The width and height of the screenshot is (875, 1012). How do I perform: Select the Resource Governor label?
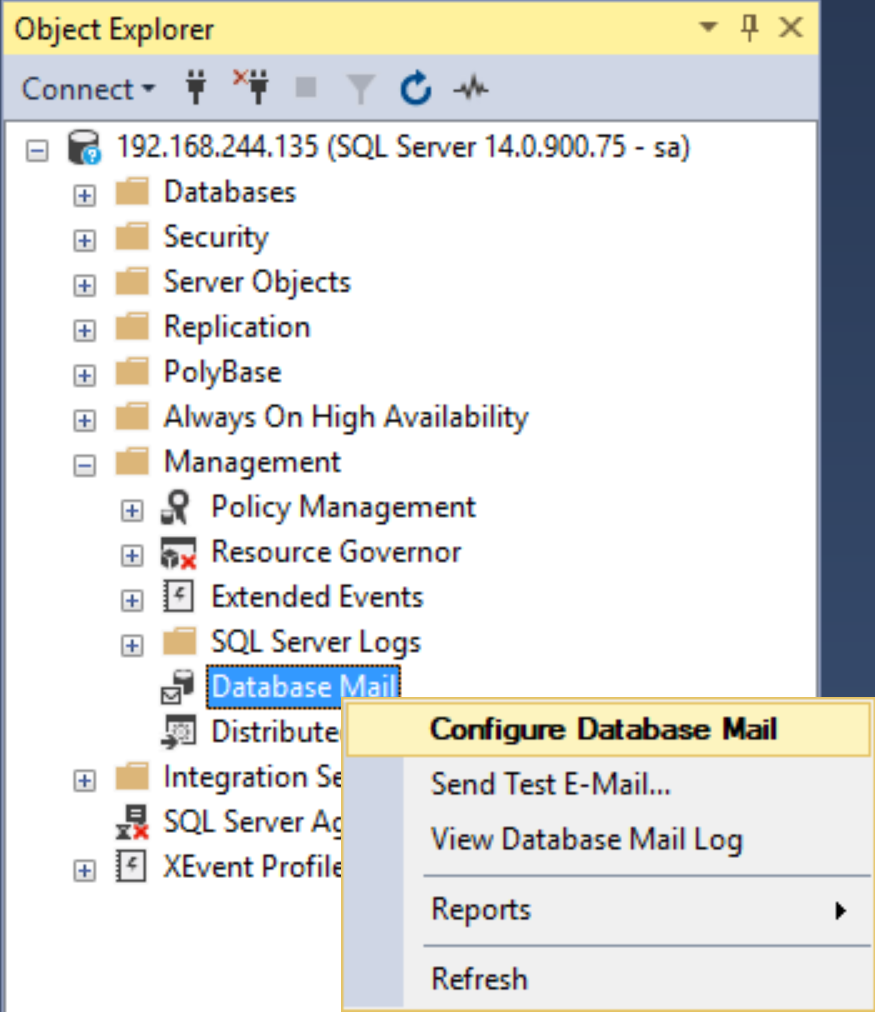coord(336,552)
